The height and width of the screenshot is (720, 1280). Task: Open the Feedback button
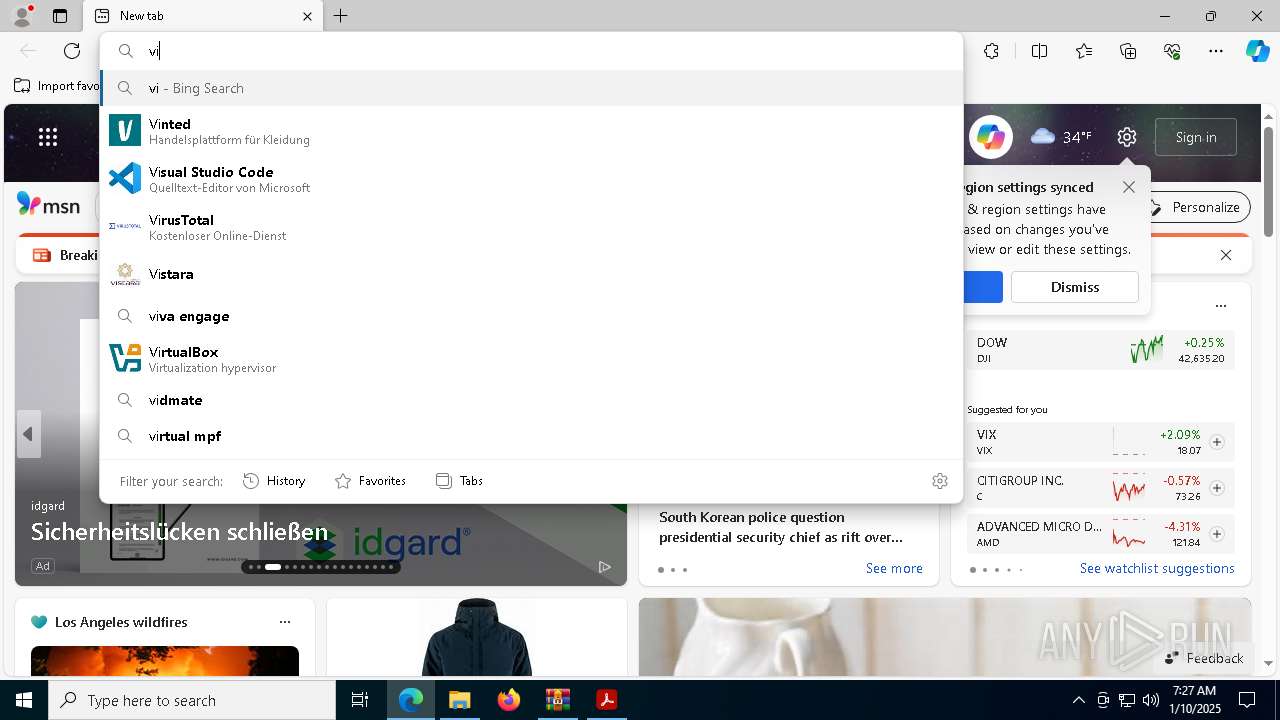pos(1203,658)
